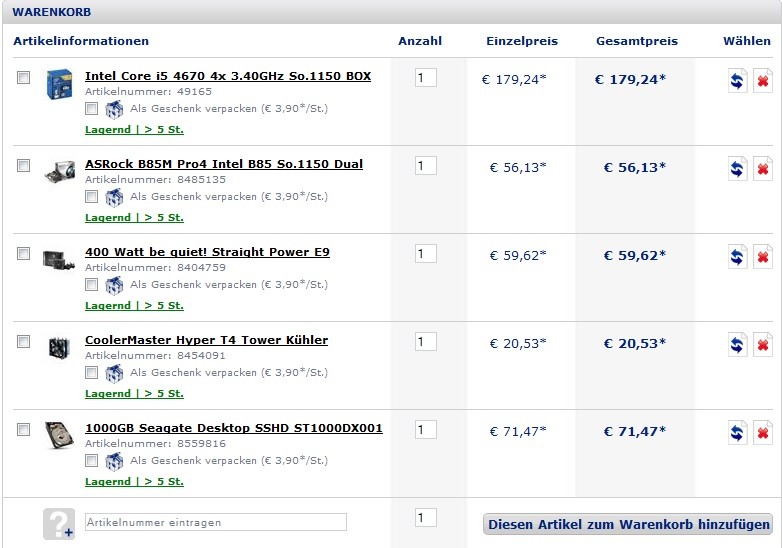
Task: Open ASRock B85M Pro4 product link
Action: tap(224, 164)
